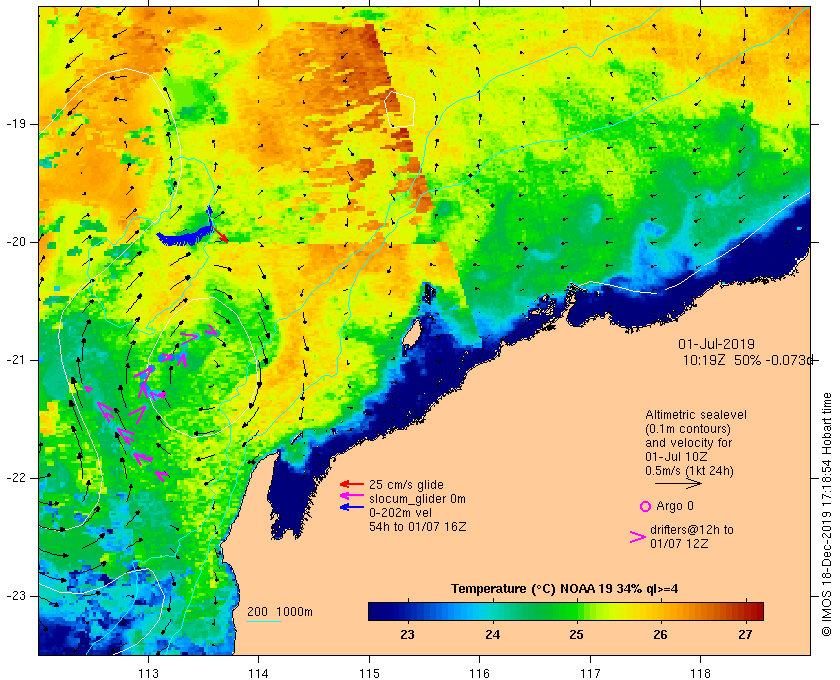Click the cyan 200 1000m isobath legend line
The height and width of the screenshot is (680, 840).
tap(264, 622)
